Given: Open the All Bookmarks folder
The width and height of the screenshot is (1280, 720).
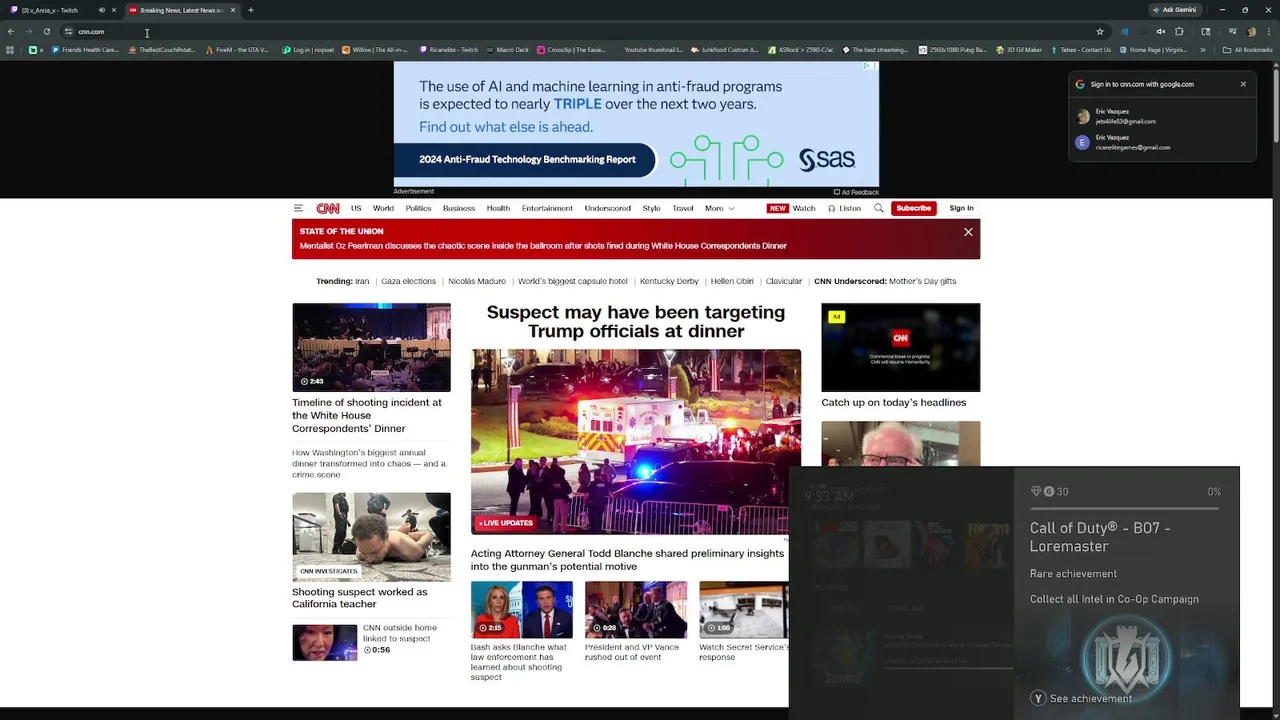Looking at the screenshot, I should coord(1248,50).
